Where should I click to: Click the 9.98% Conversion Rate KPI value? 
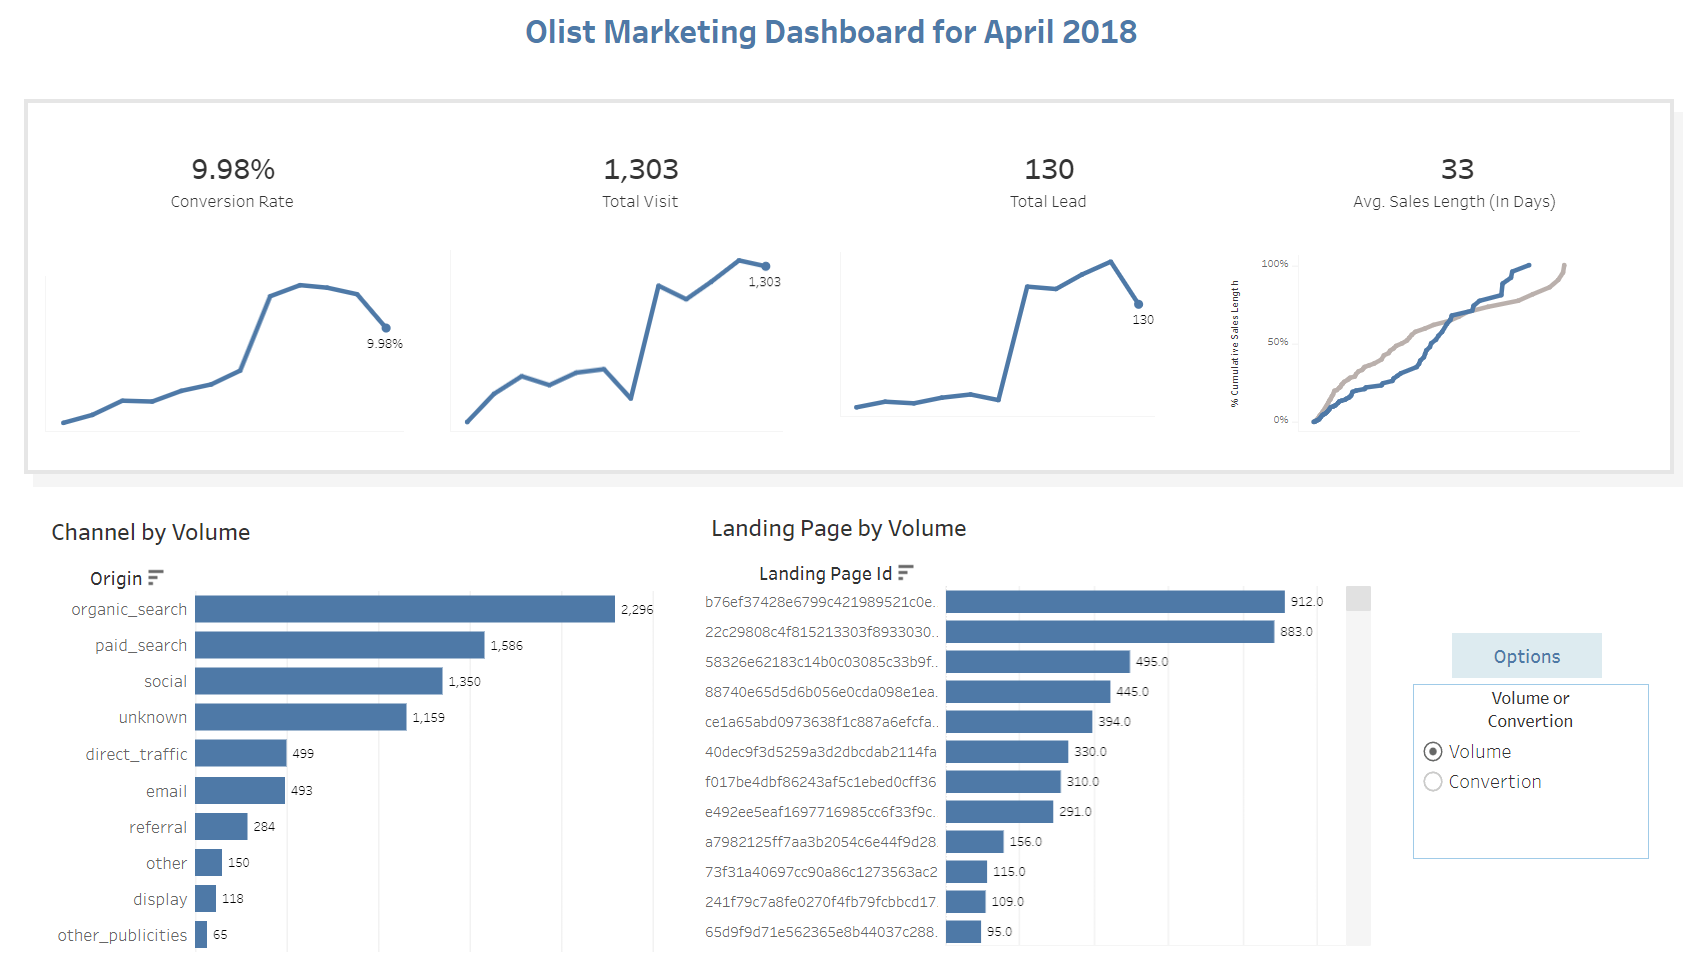(x=233, y=169)
